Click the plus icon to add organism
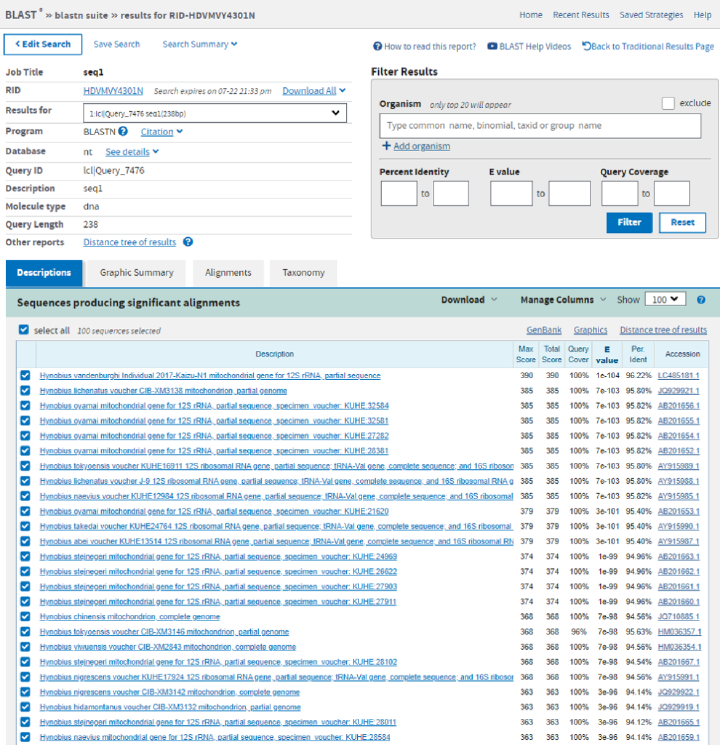The image size is (720, 745). [386, 146]
